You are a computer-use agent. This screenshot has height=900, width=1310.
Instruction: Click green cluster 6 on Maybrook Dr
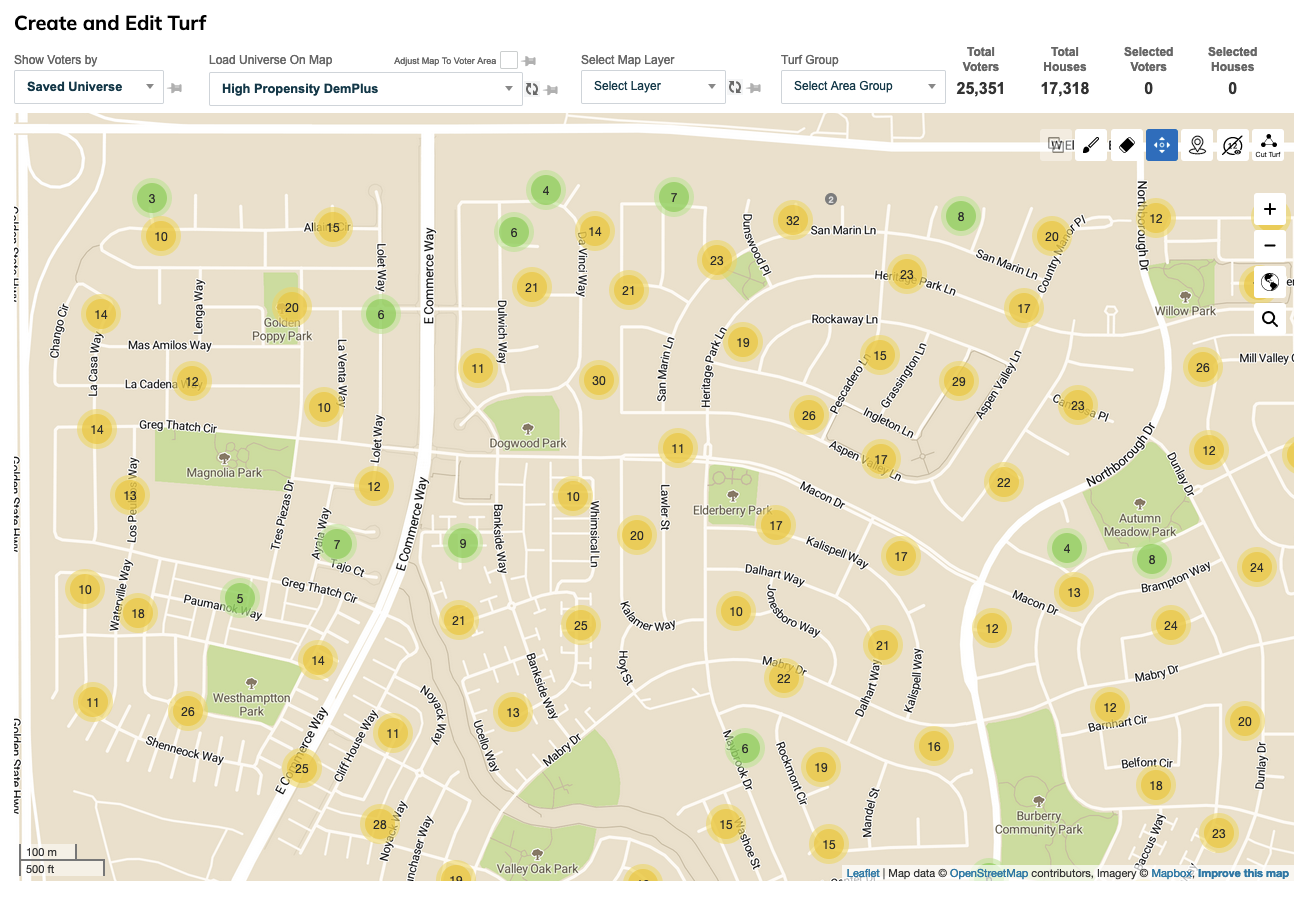pyautogui.click(x=744, y=748)
